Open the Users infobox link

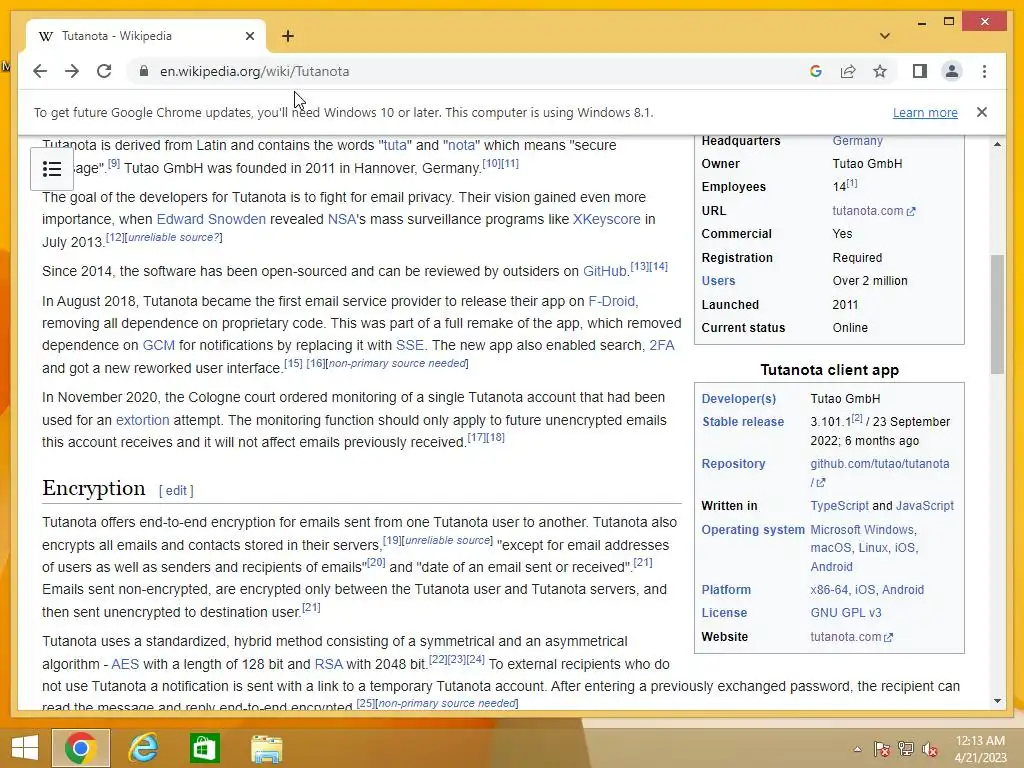pyautogui.click(x=718, y=281)
